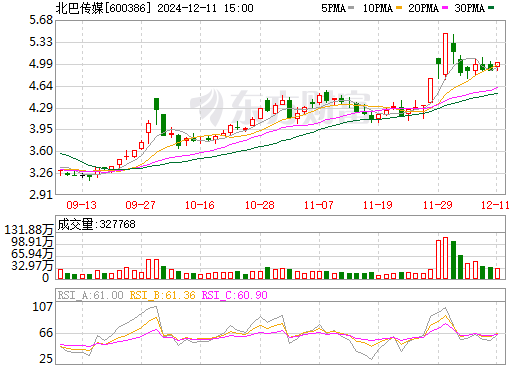Click the timestamp 2024-12-11 15:00
520x365 pixels.
[x=205, y=8]
